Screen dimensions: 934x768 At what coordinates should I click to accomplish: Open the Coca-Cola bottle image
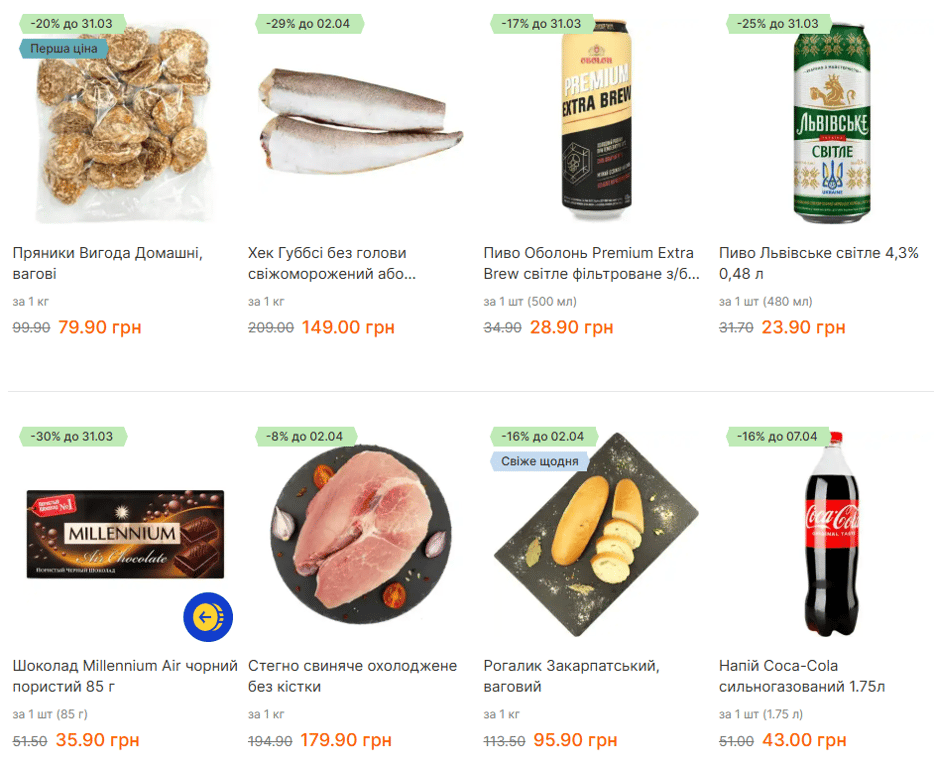point(832,534)
